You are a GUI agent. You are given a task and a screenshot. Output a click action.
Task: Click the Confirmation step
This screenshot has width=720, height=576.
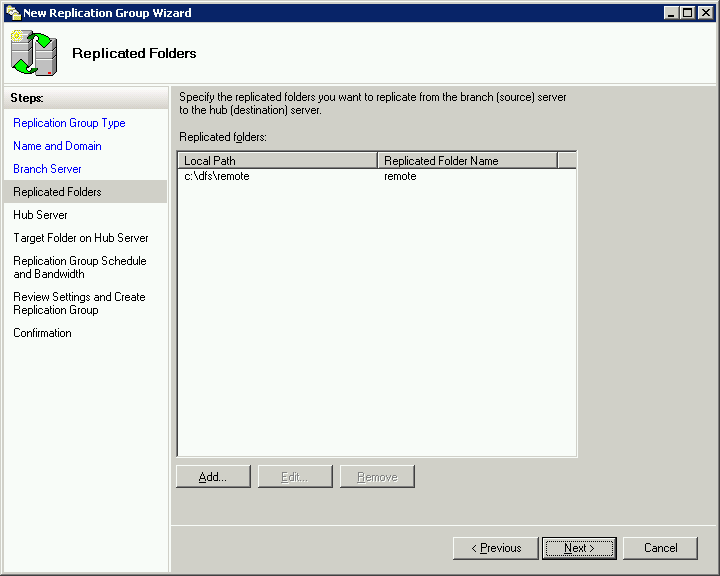42,333
